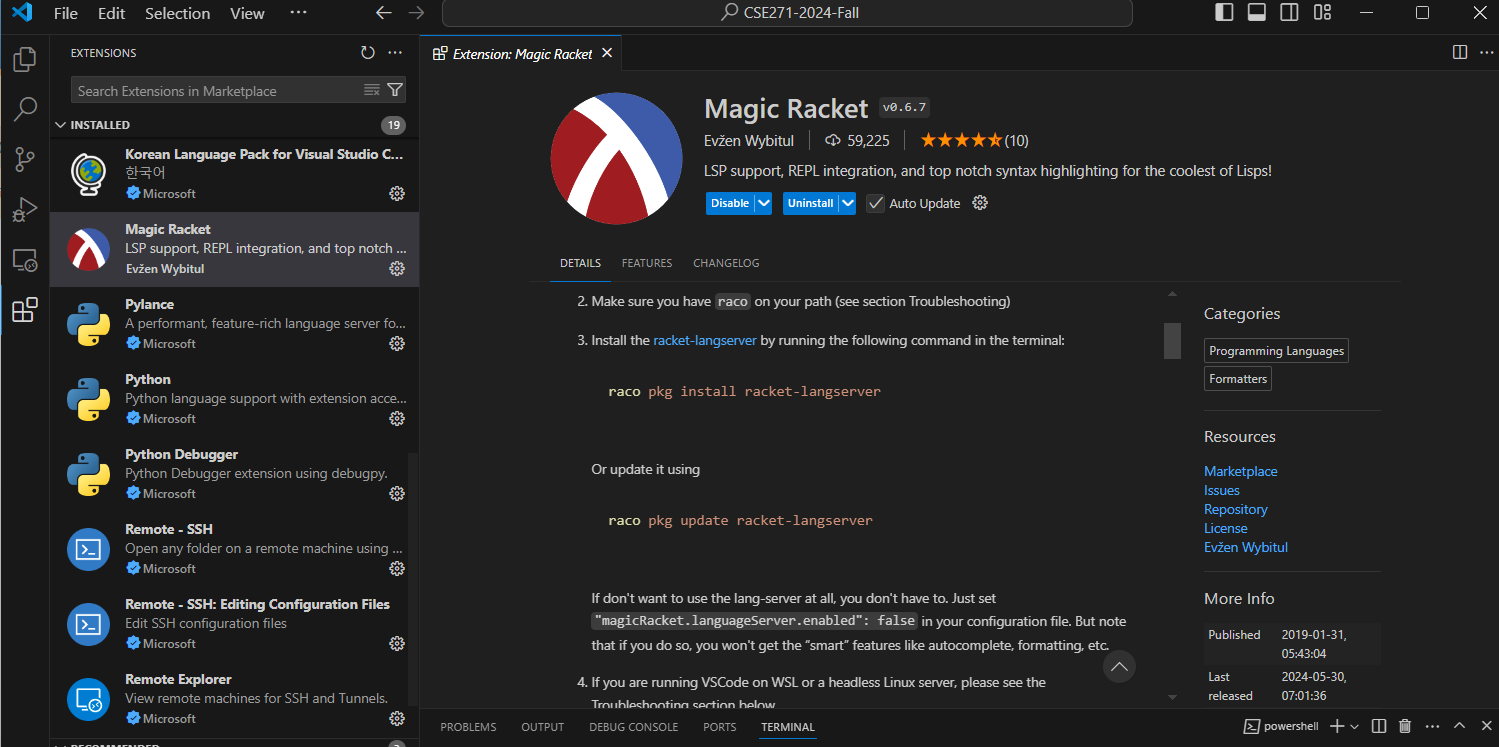Manage Remote - SSH: Editing Configuration Files gear
The image size is (1499, 747).
click(397, 643)
